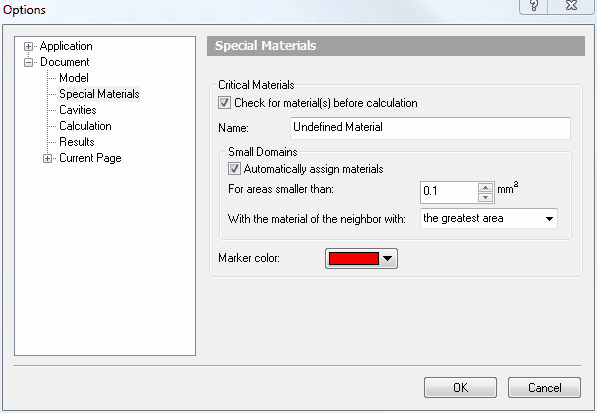Expand the Application tree node
Viewport: 597px width, 413px height.
[28, 46]
